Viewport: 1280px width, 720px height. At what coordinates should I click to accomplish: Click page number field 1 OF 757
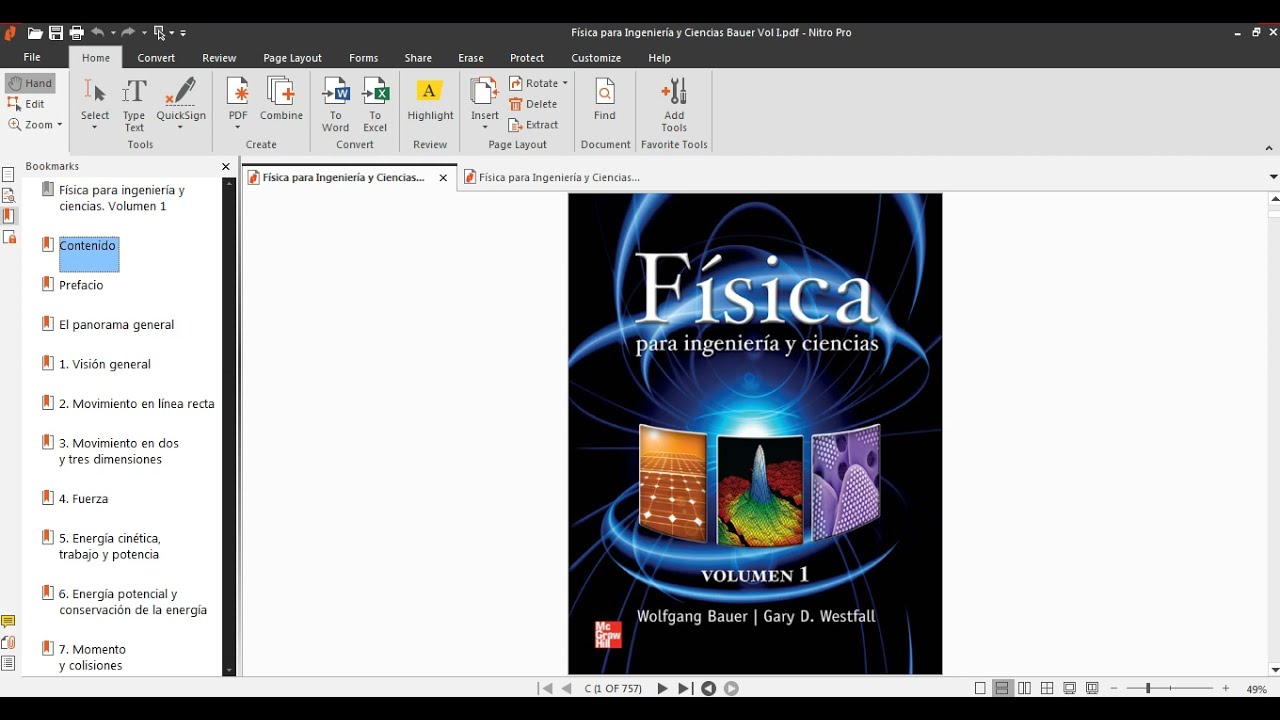tap(613, 689)
